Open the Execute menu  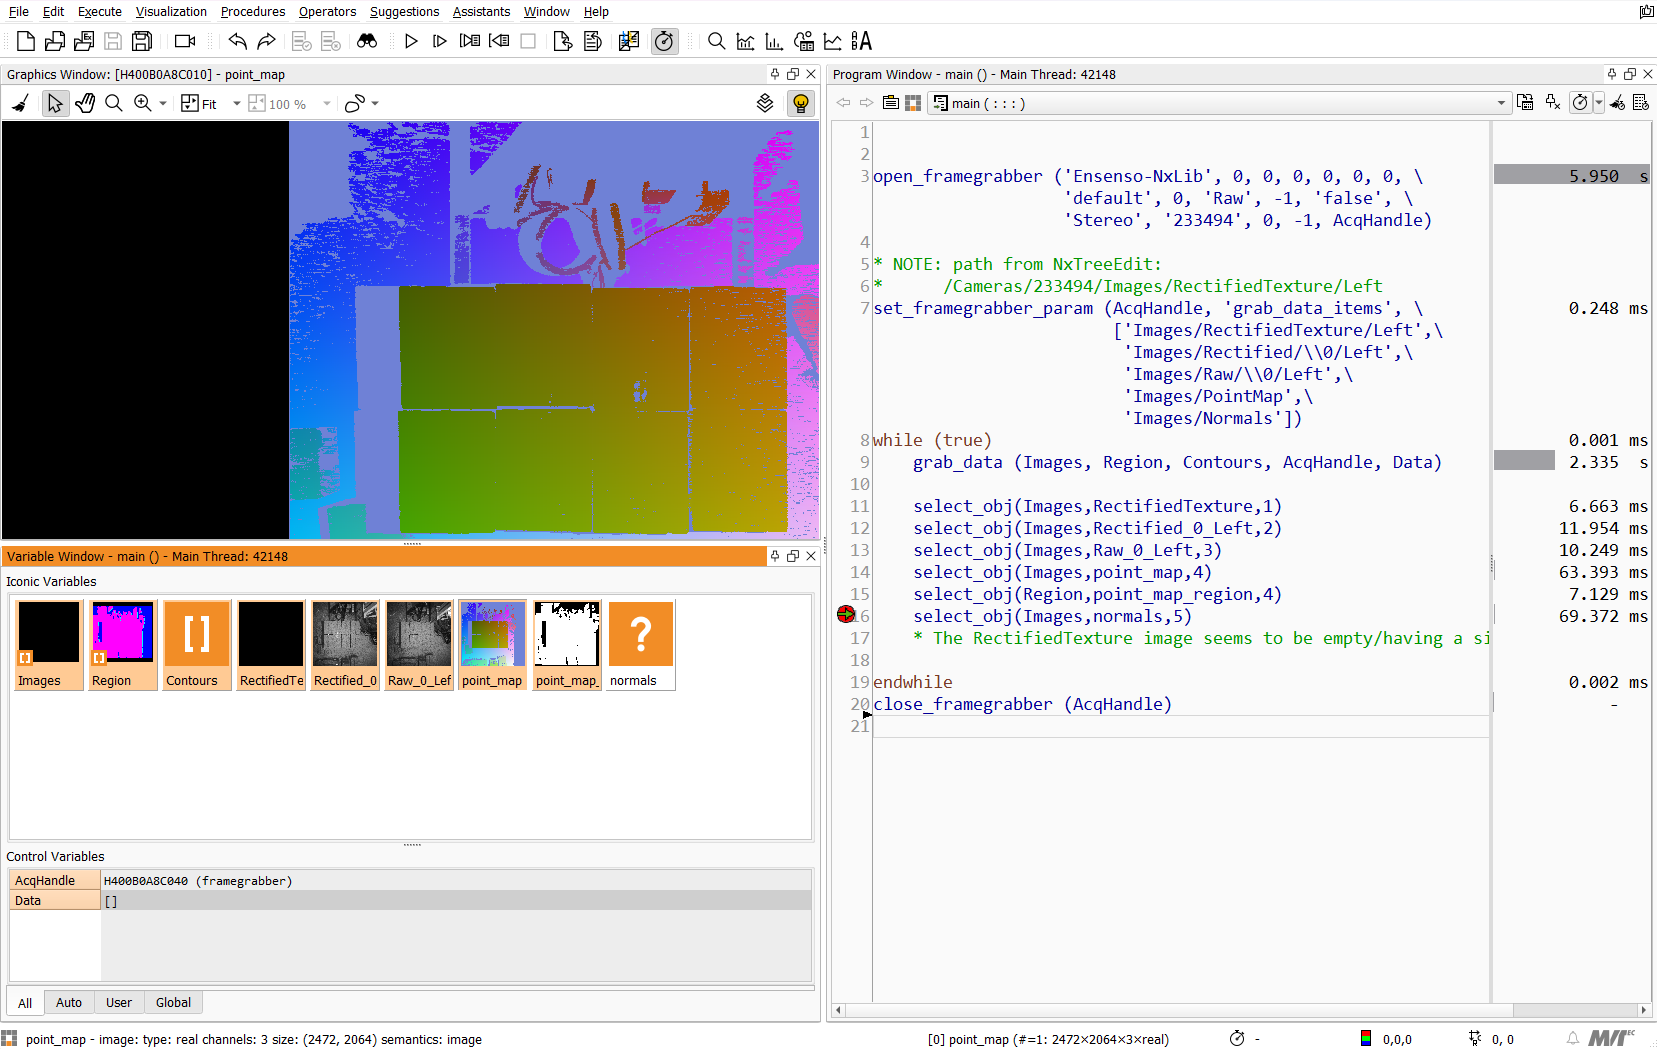[x=100, y=11]
